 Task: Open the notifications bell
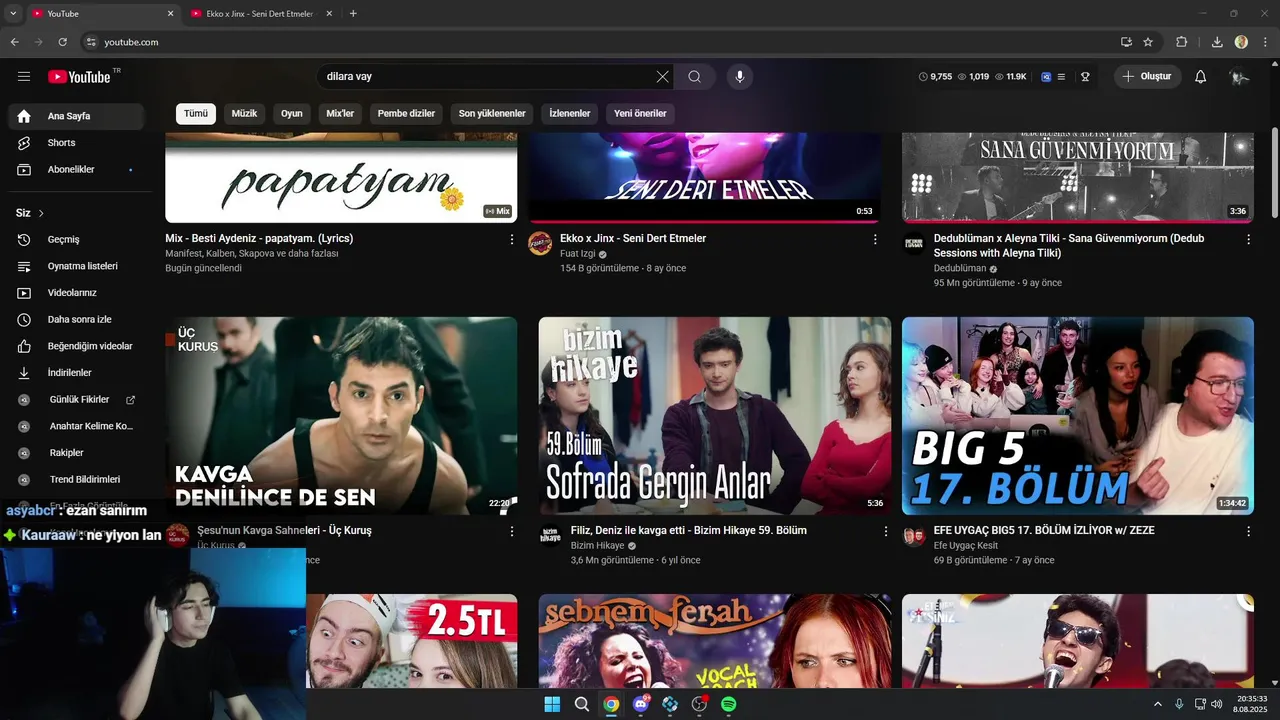tap(1201, 77)
